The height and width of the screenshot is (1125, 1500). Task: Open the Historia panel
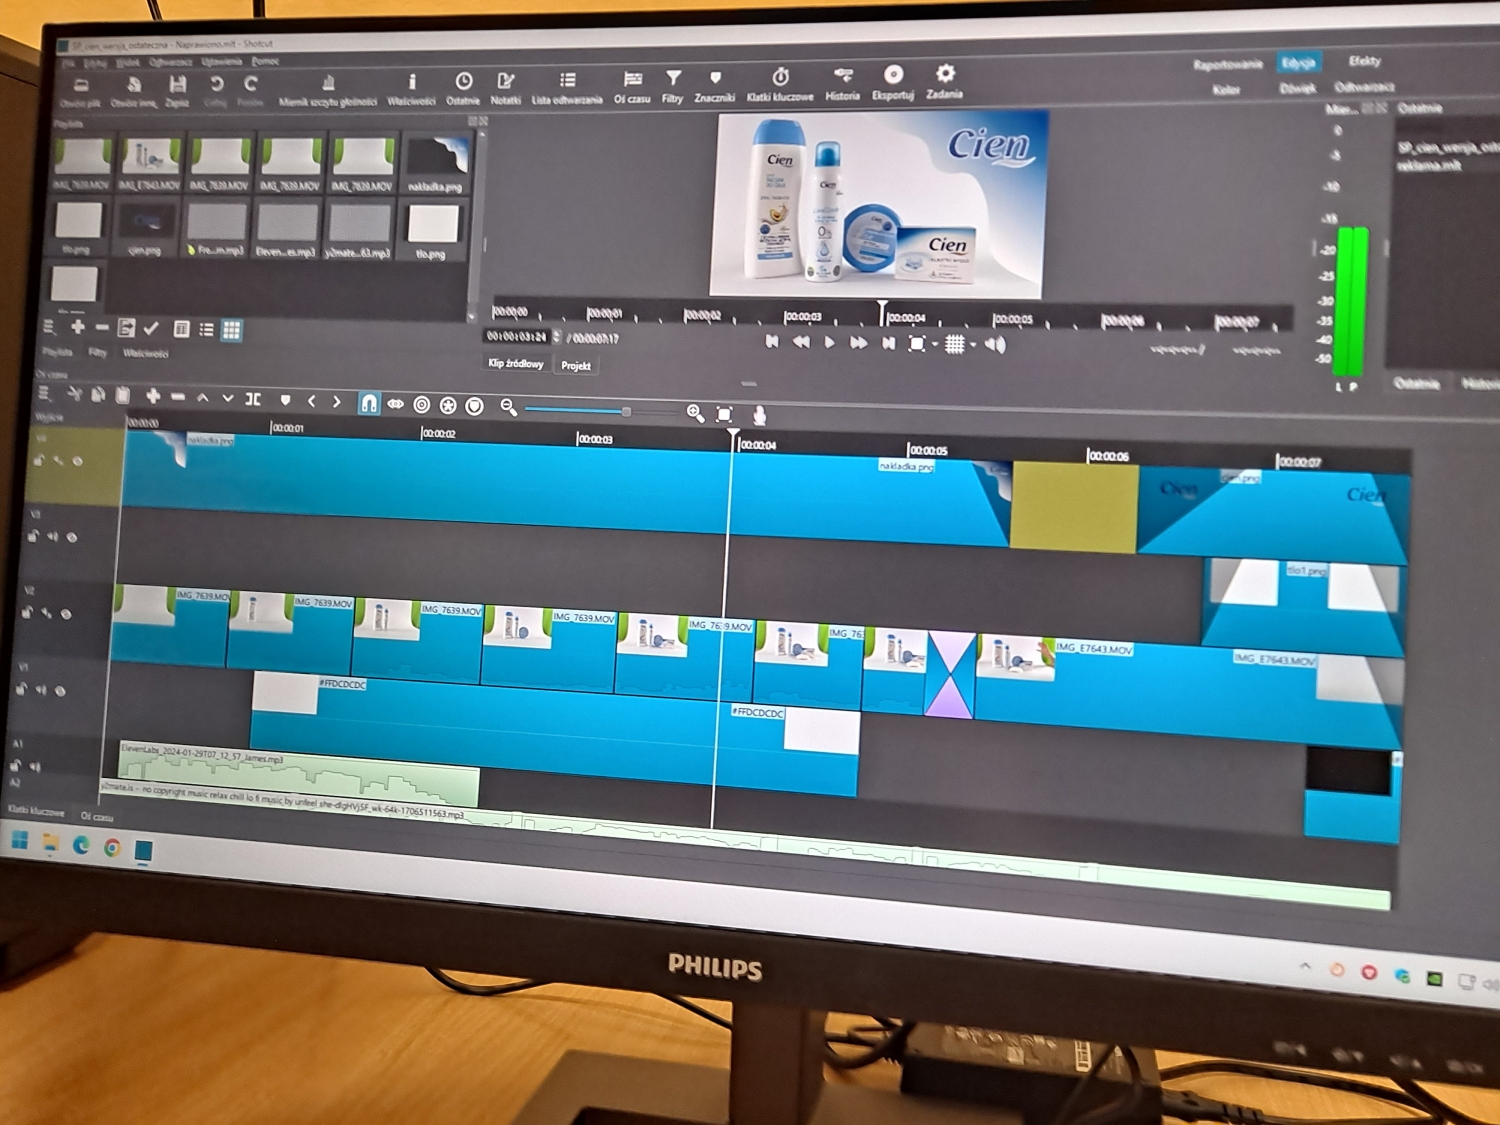pos(843,84)
